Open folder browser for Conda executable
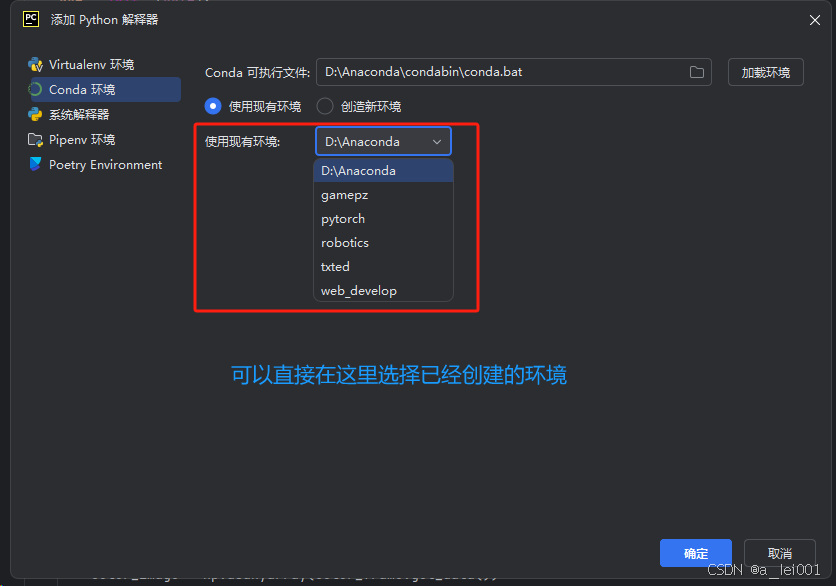The width and height of the screenshot is (836, 586). pos(696,72)
